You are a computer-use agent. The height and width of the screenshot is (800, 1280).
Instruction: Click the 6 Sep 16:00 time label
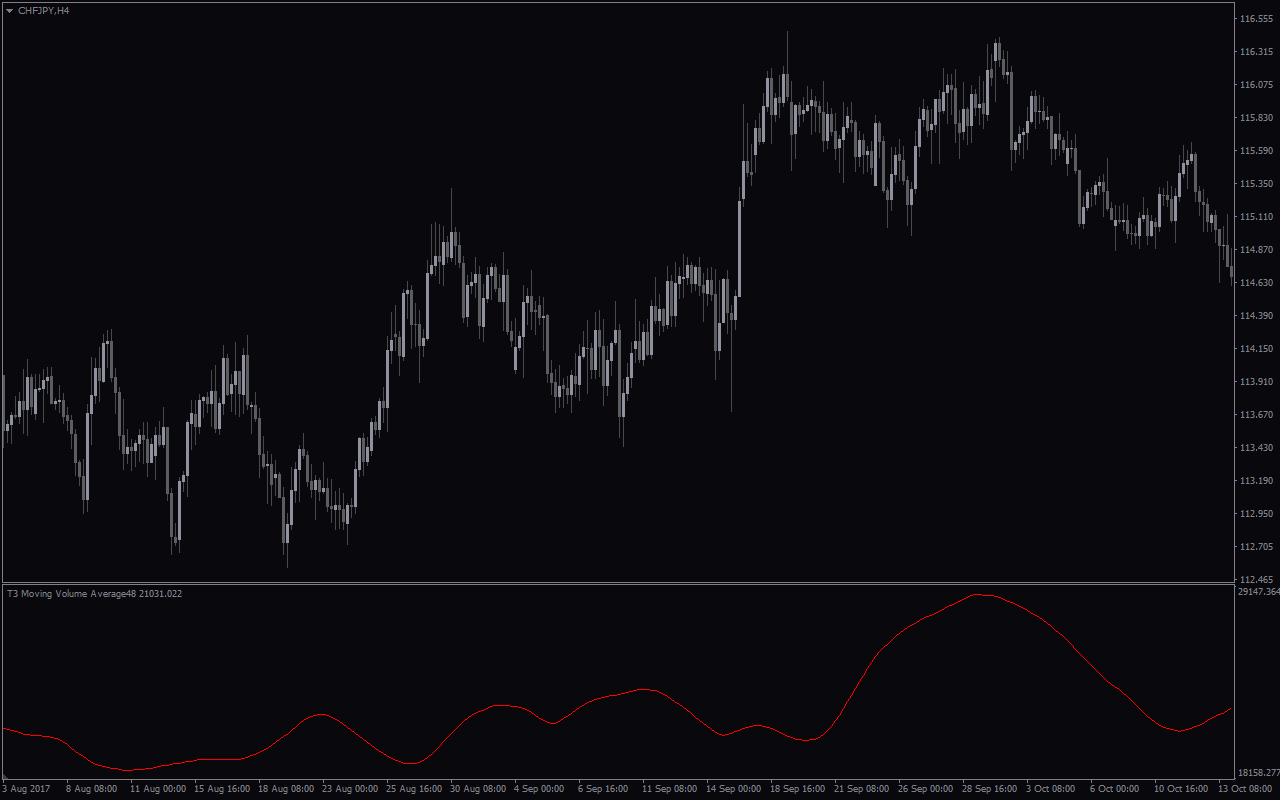point(603,789)
